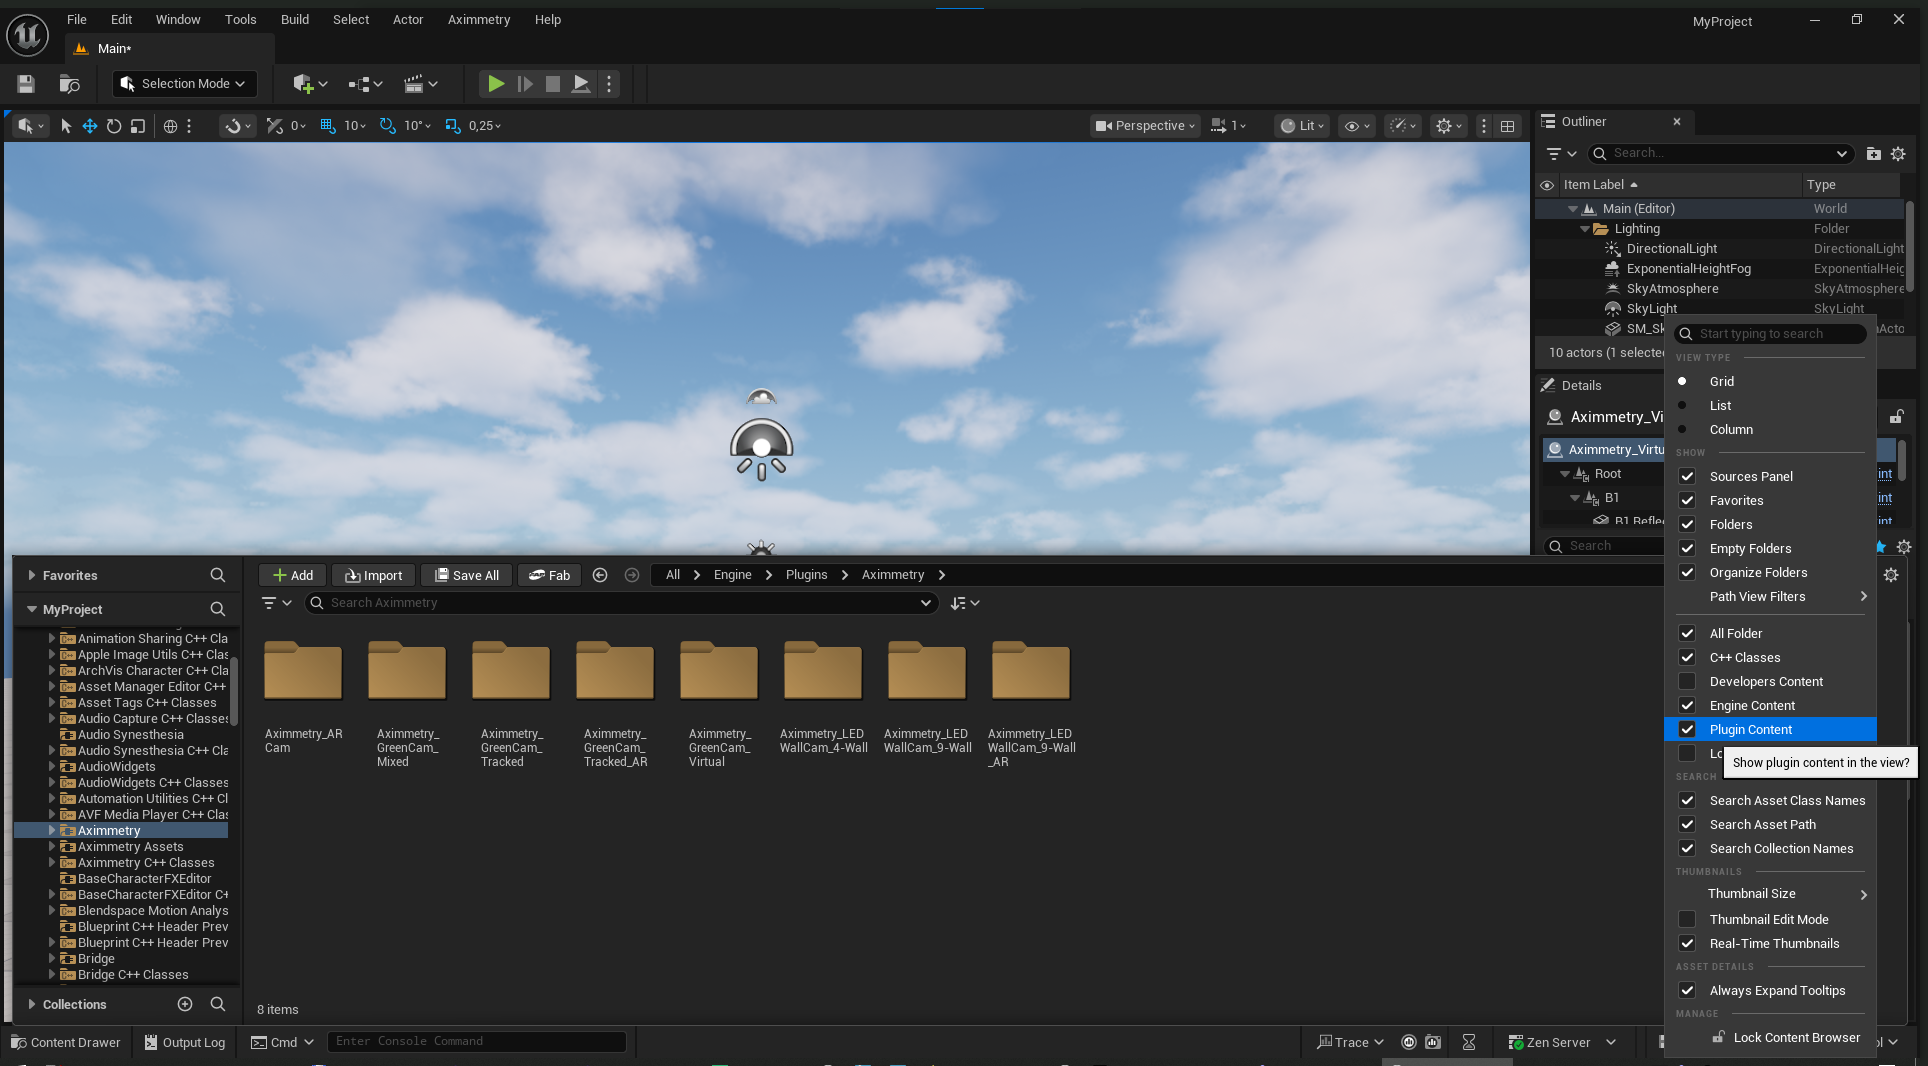Click the Import button
Viewport: 1928px width, 1066px height.
coord(373,575)
